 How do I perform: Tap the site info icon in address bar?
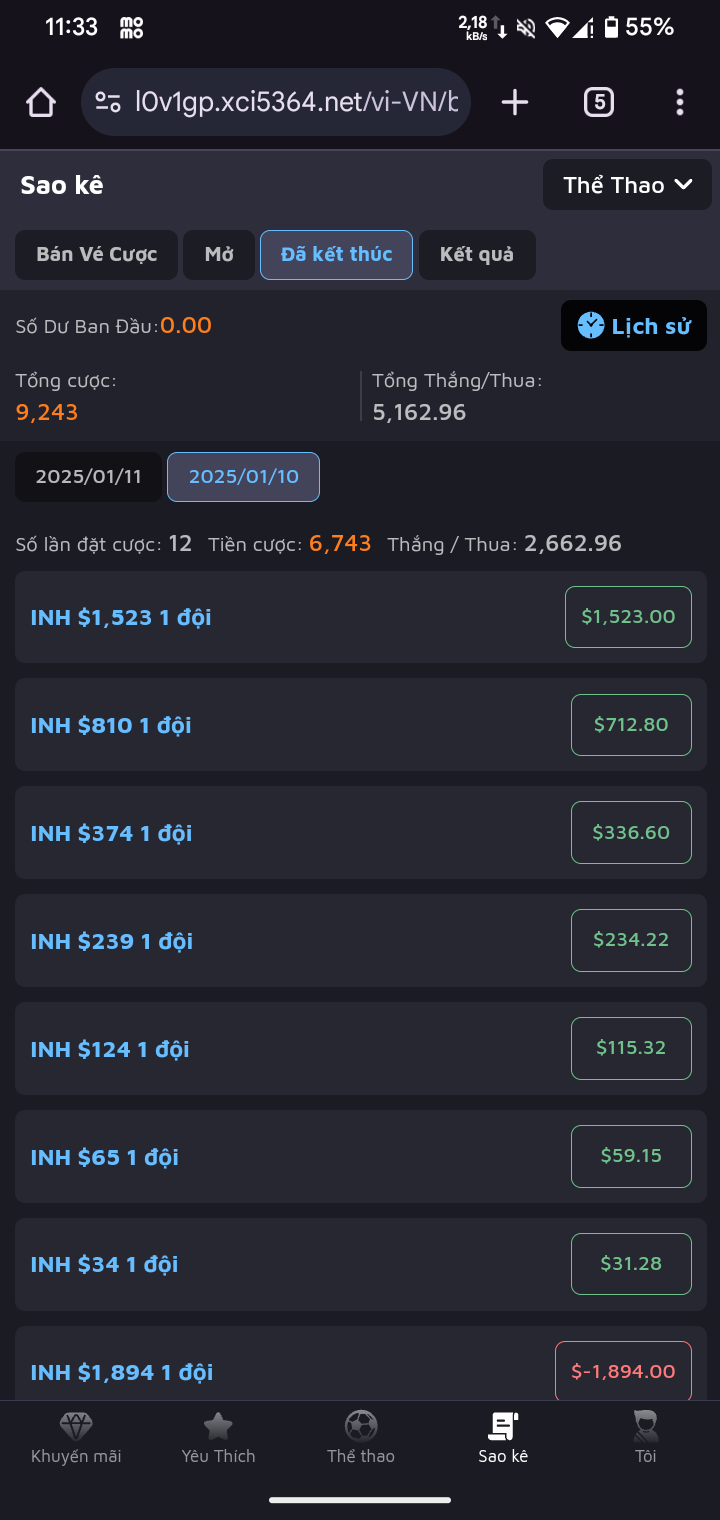tap(108, 102)
